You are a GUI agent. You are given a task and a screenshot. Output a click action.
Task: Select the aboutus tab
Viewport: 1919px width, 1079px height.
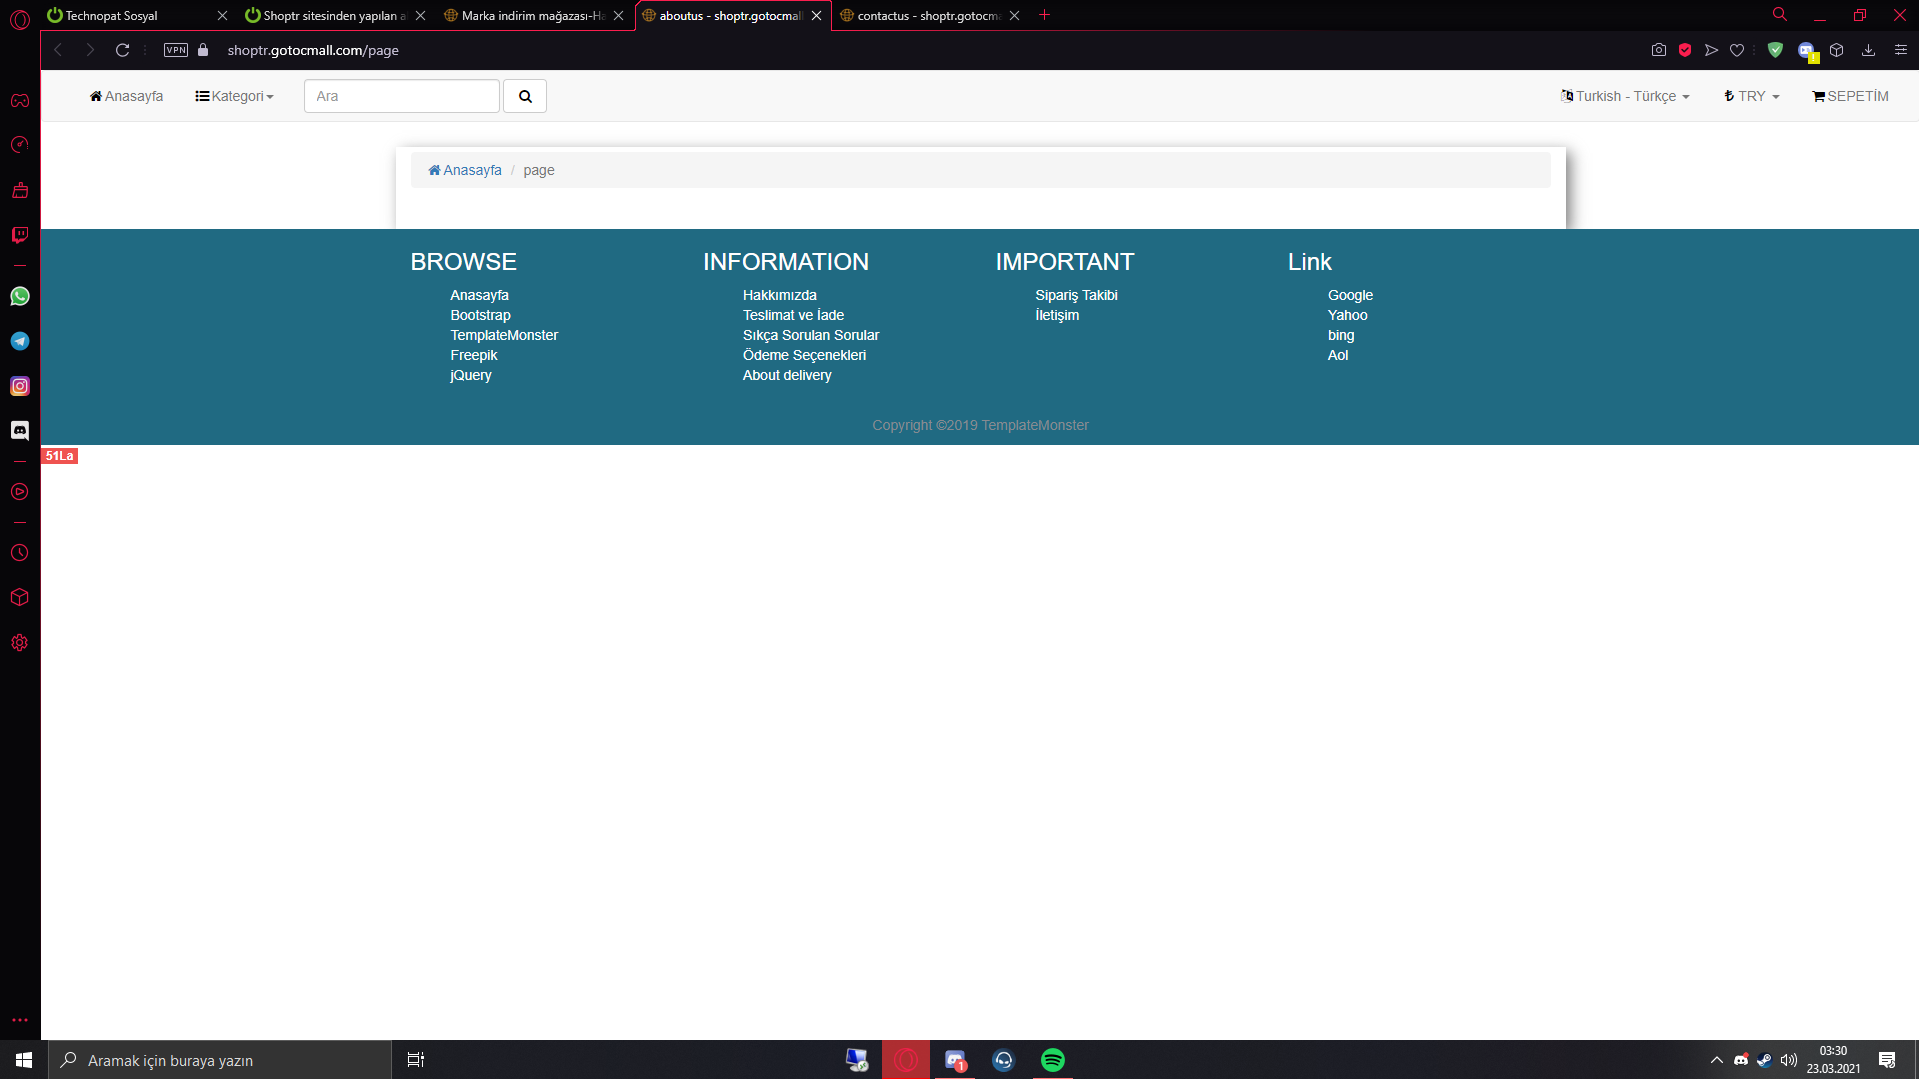point(731,15)
